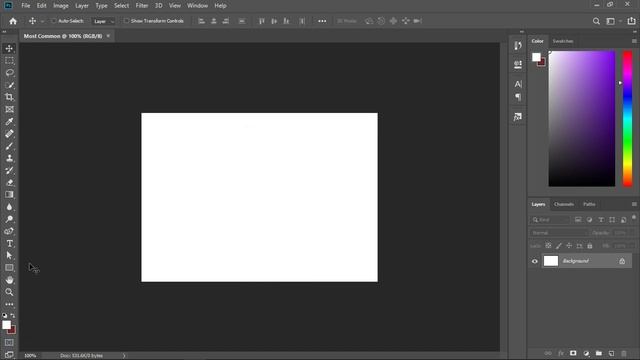The width and height of the screenshot is (640, 360).
Task: Open the Paragraph panel icon
Action: click(x=518, y=97)
